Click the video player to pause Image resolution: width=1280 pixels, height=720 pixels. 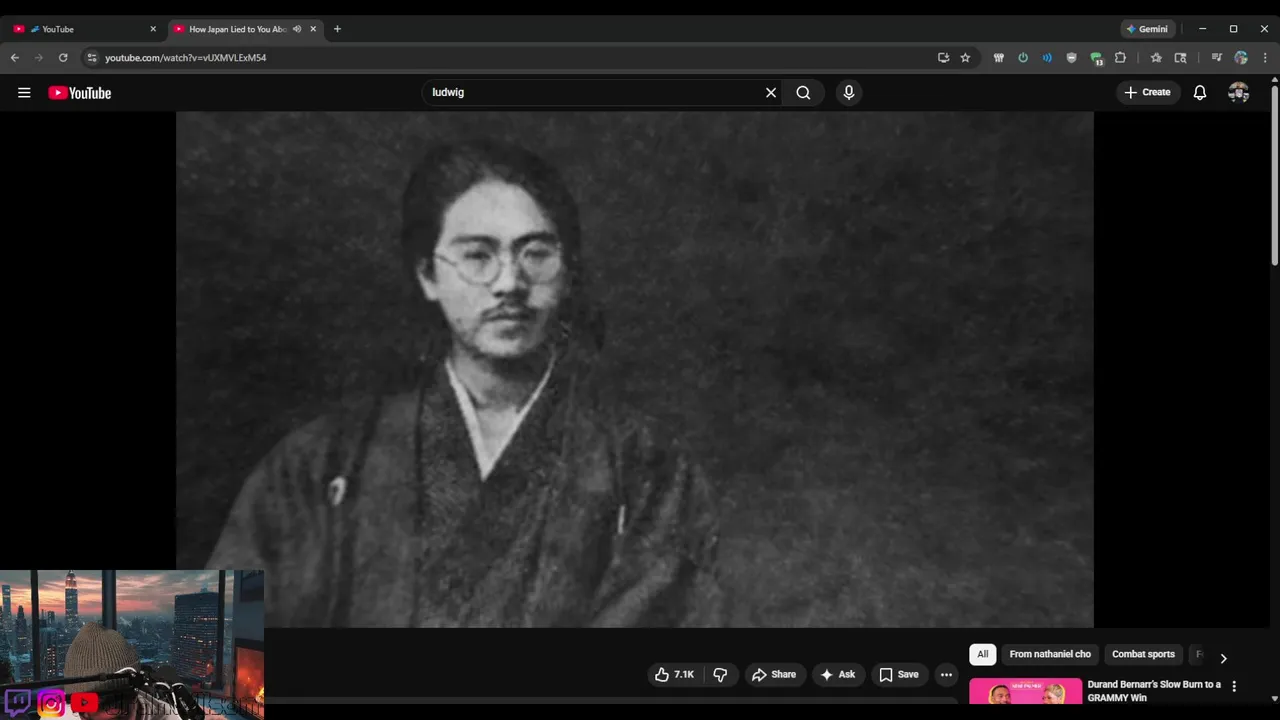coord(634,369)
